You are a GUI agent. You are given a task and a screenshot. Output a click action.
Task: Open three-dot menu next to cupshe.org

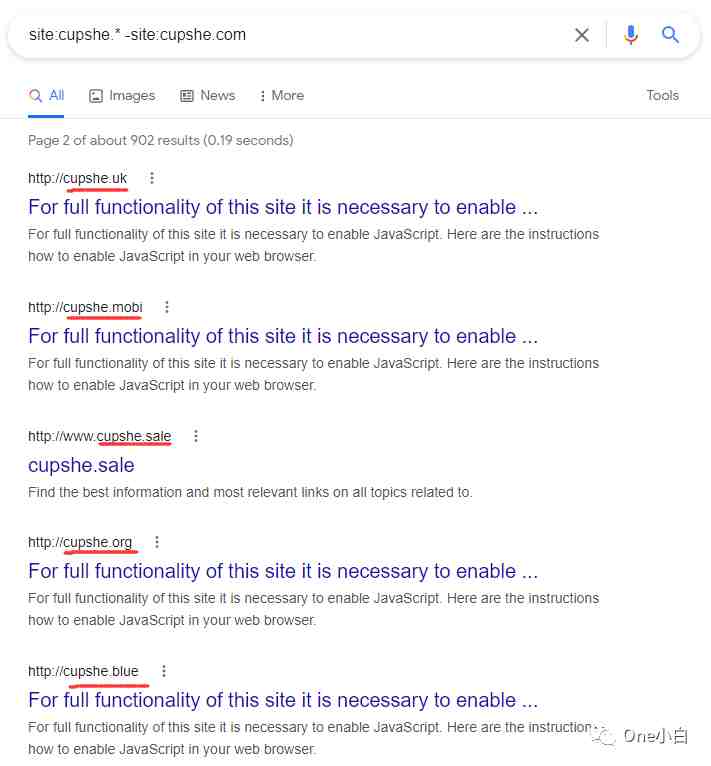pyautogui.click(x=157, y=542)
